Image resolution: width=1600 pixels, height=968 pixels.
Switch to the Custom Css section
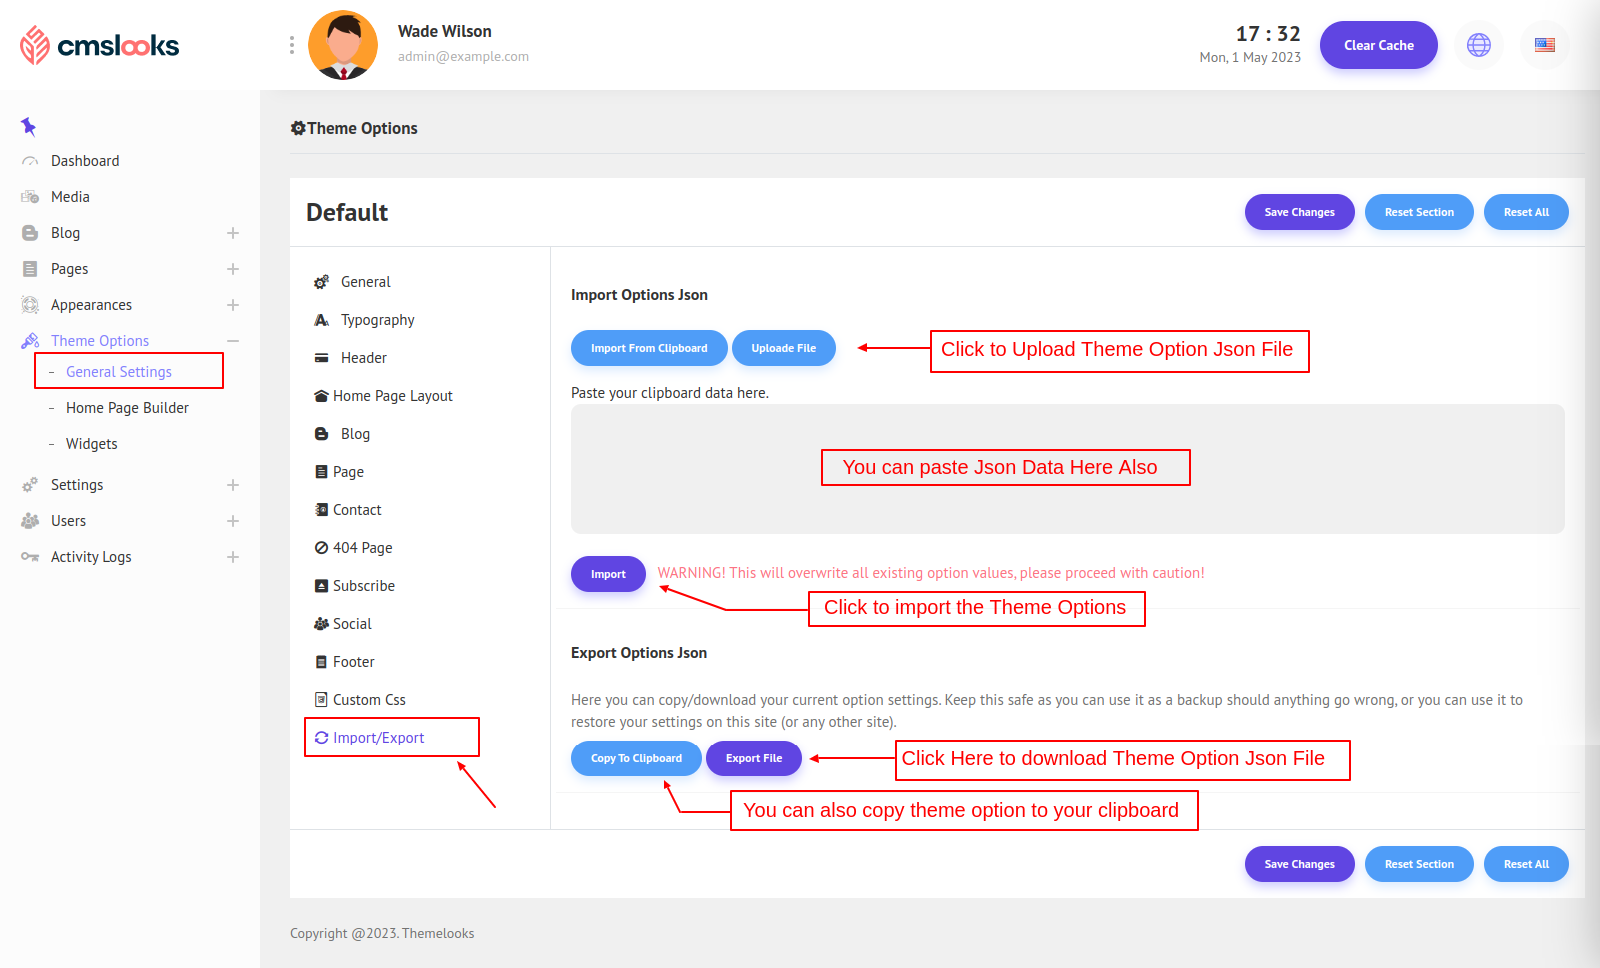point(369,700)
